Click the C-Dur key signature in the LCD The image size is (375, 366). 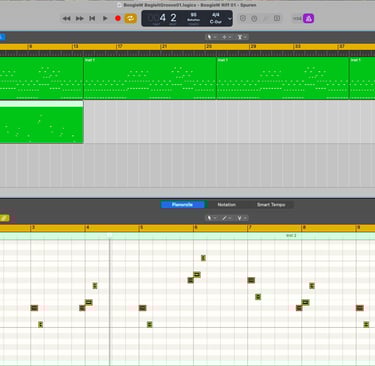click(x=216, y=22)
